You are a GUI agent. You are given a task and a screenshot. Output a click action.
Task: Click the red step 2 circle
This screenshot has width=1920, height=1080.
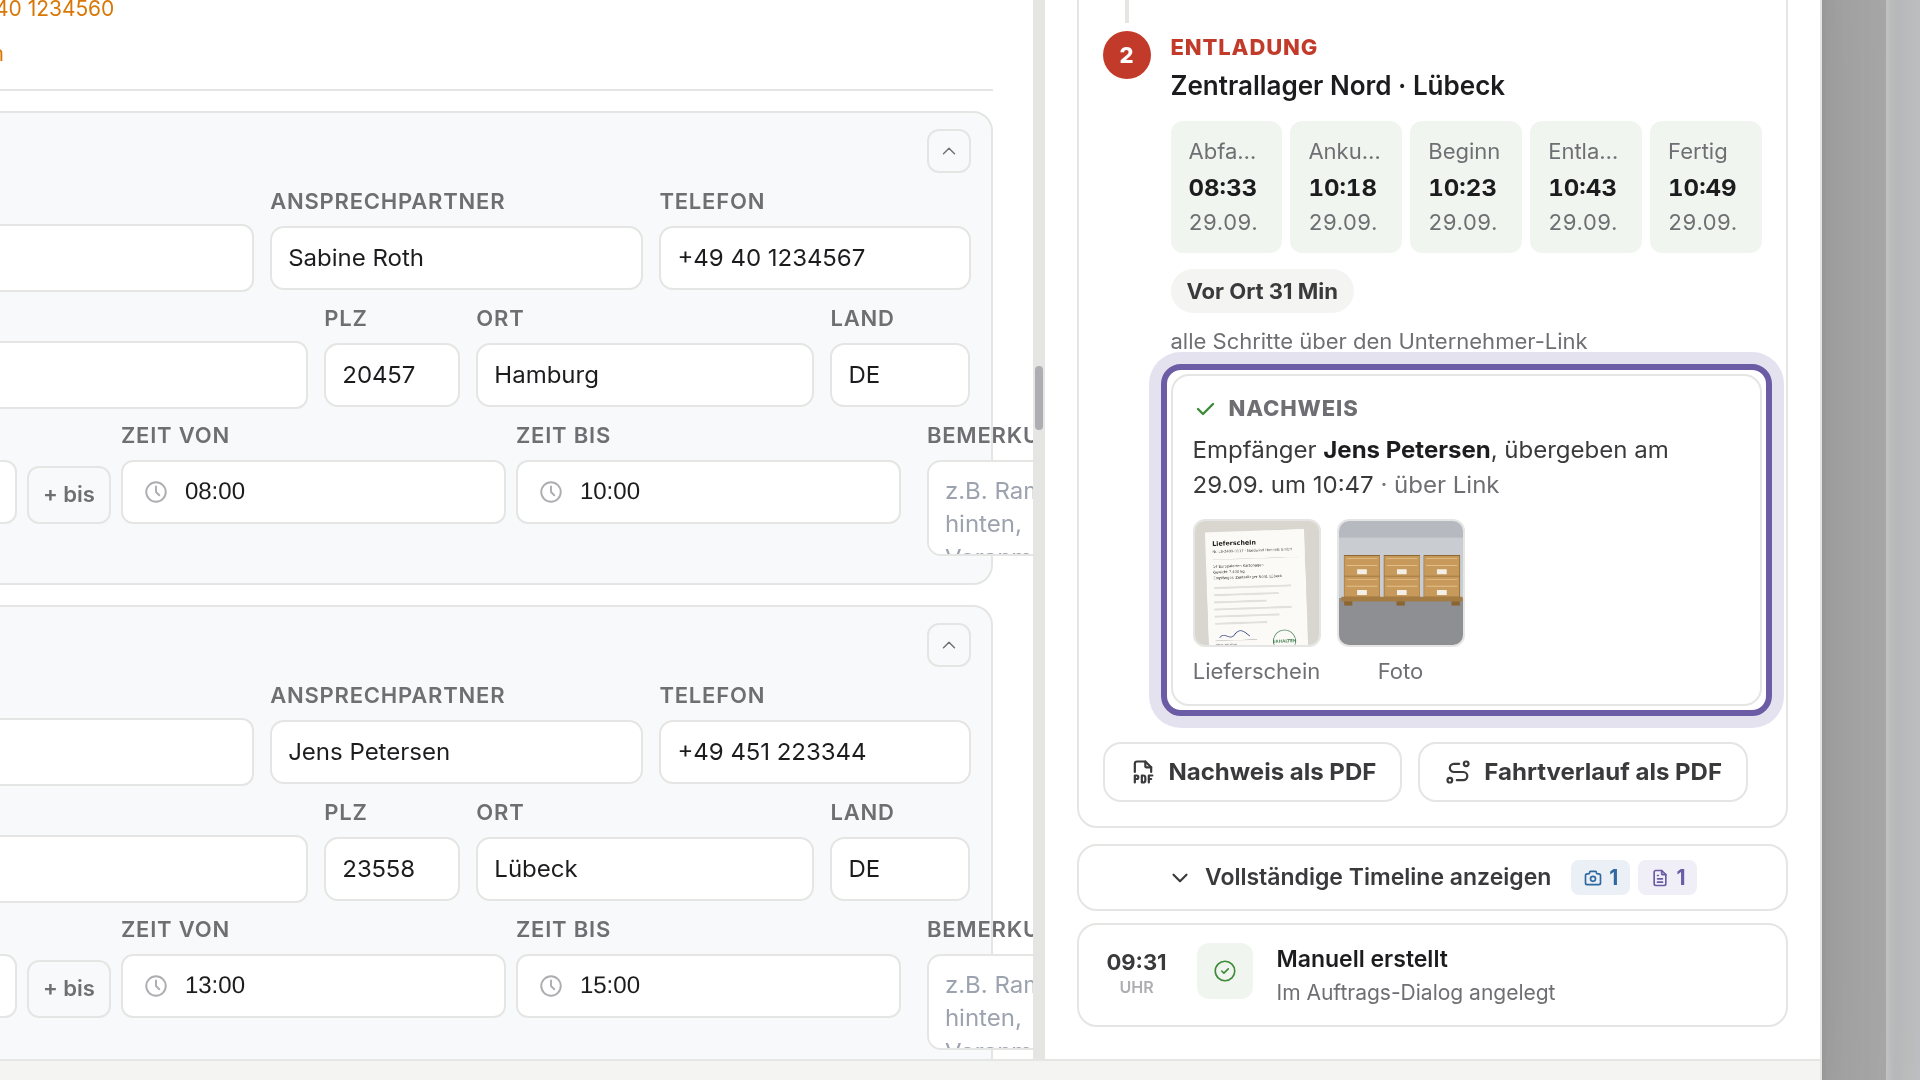(x=1127, y=55)
